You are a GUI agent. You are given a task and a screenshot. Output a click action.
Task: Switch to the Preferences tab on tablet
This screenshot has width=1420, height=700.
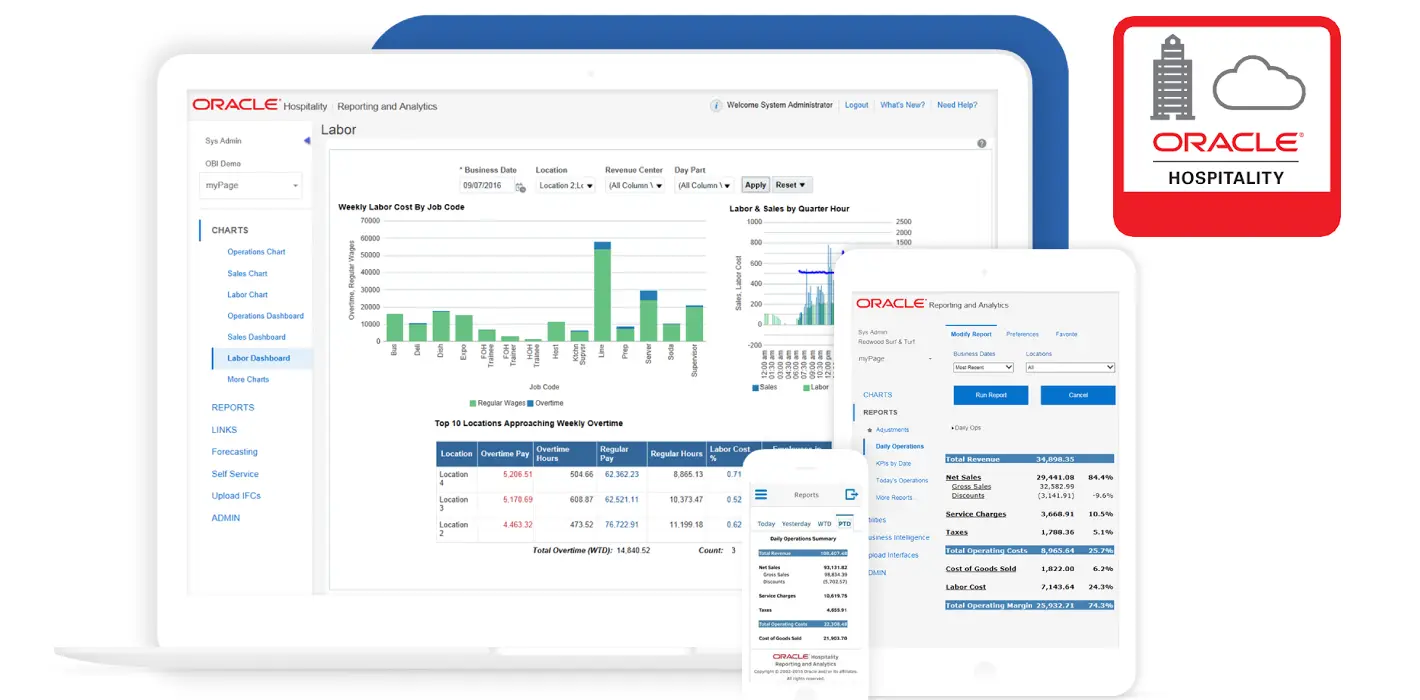coord(1022,334)
